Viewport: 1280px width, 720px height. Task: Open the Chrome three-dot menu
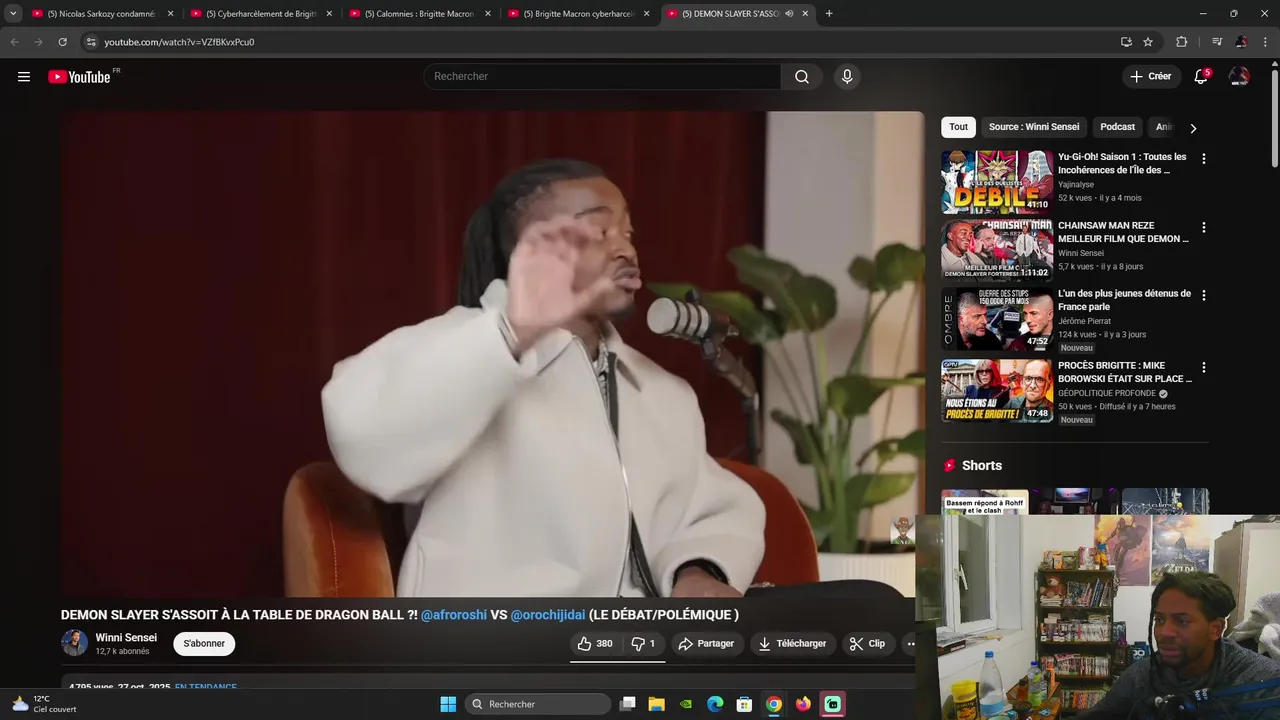pos(1265,42)
